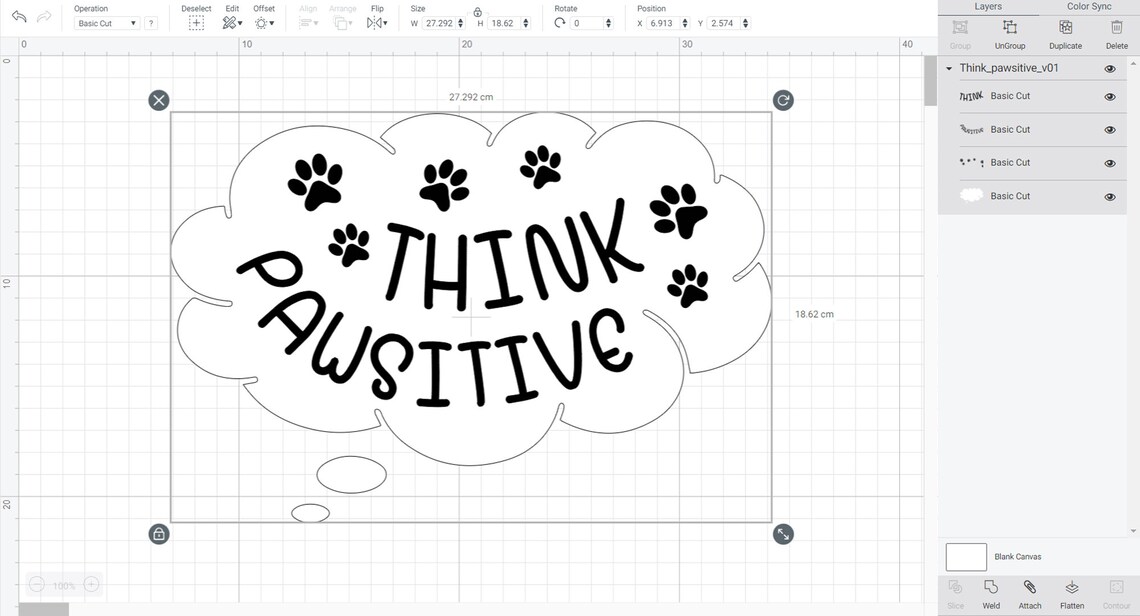
Task: Open the operation help with the question mark button
Action: (x=151, y=22)
